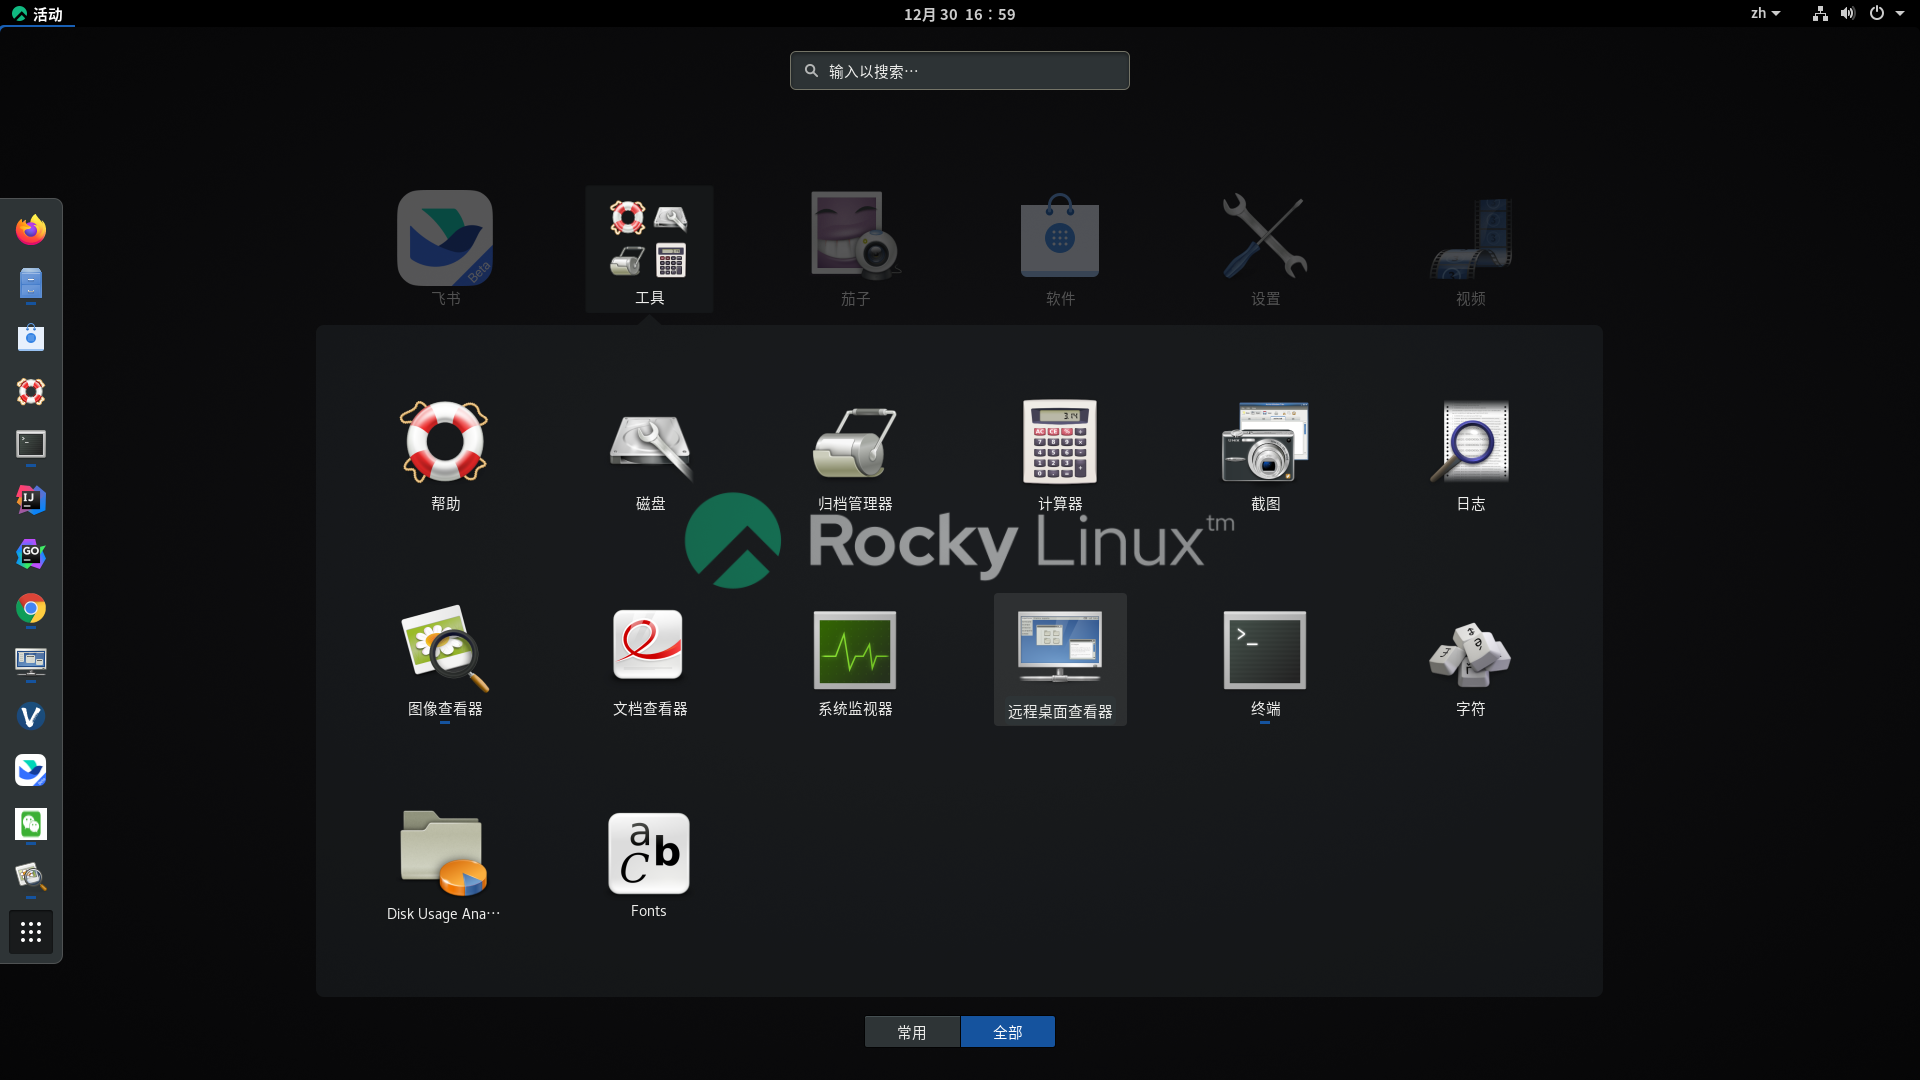This screenshot has height=1080, width=1920.
Task: Open 文档查看器 document viewer
Action: 650,660
